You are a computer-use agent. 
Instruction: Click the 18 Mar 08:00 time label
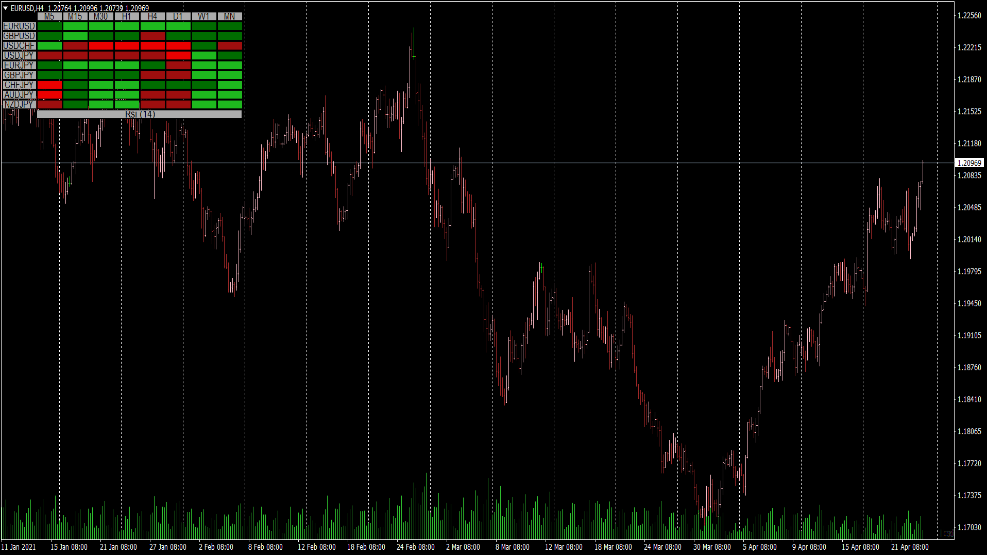pyautogui.click(x=613, y=547)
